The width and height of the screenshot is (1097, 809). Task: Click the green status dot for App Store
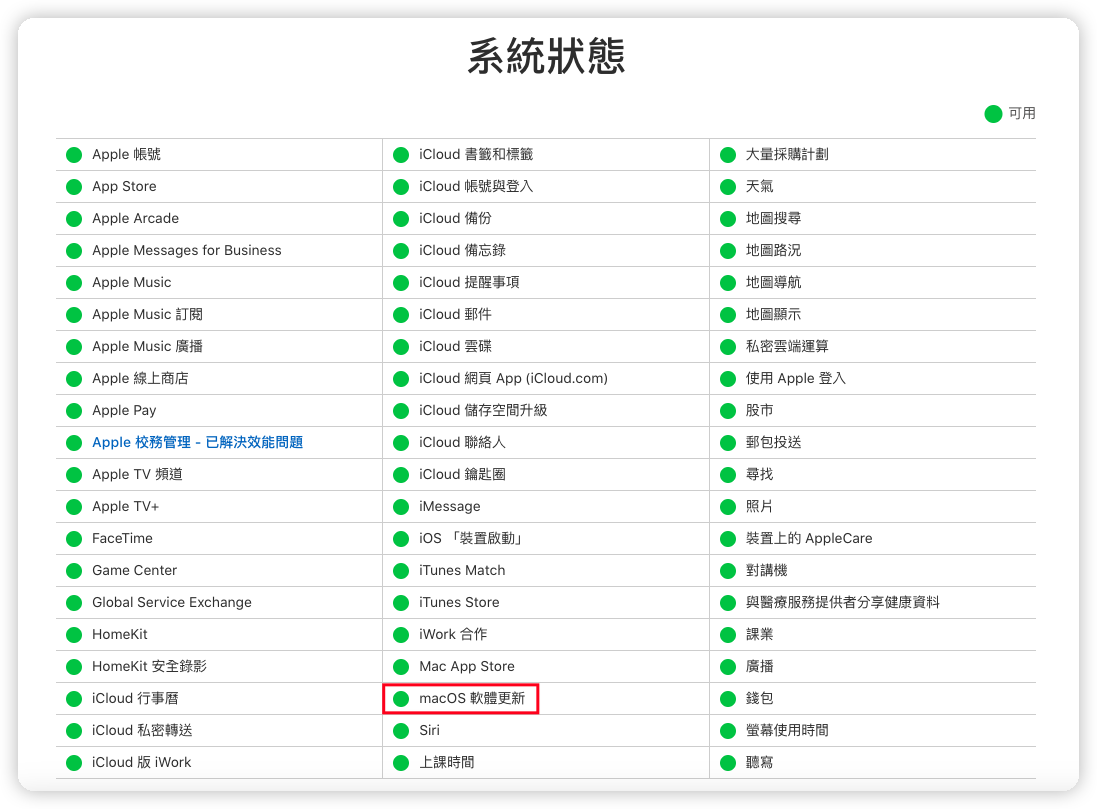click(74, 187)
